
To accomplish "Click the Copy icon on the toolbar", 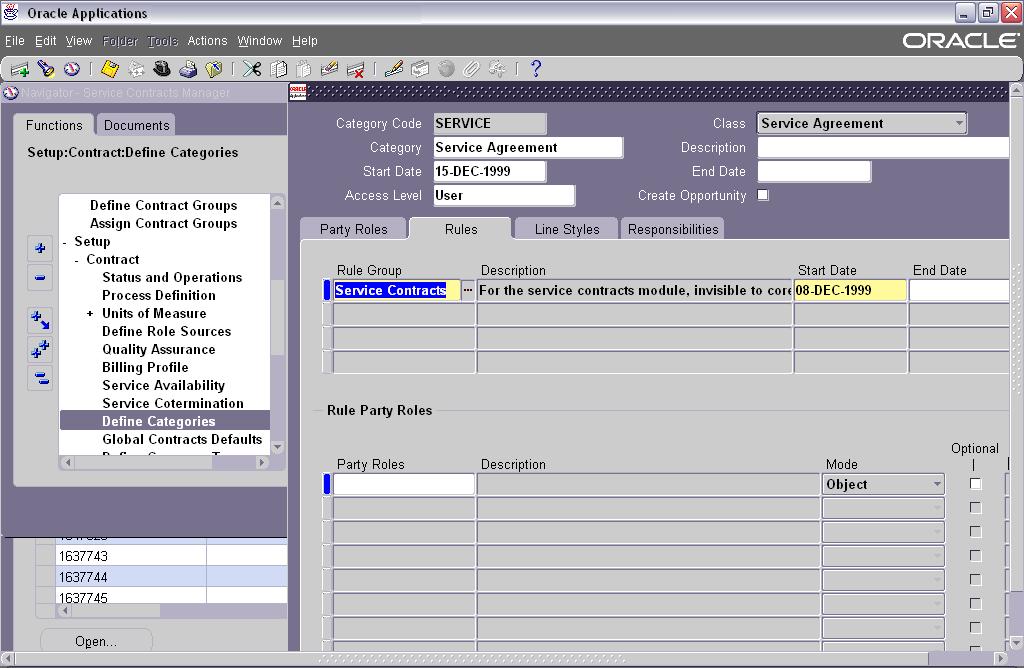I will point(277,69).
